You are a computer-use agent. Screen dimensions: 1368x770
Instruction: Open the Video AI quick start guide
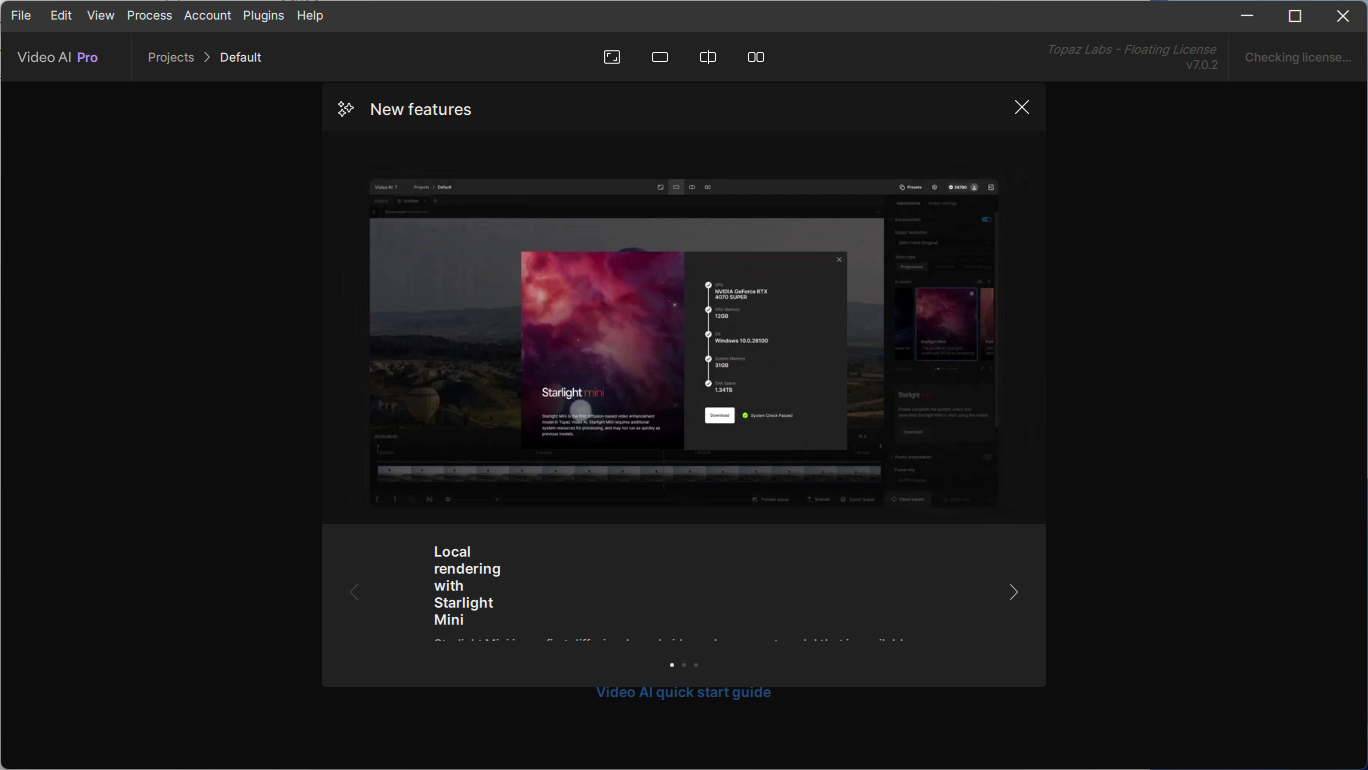point(684,692)
